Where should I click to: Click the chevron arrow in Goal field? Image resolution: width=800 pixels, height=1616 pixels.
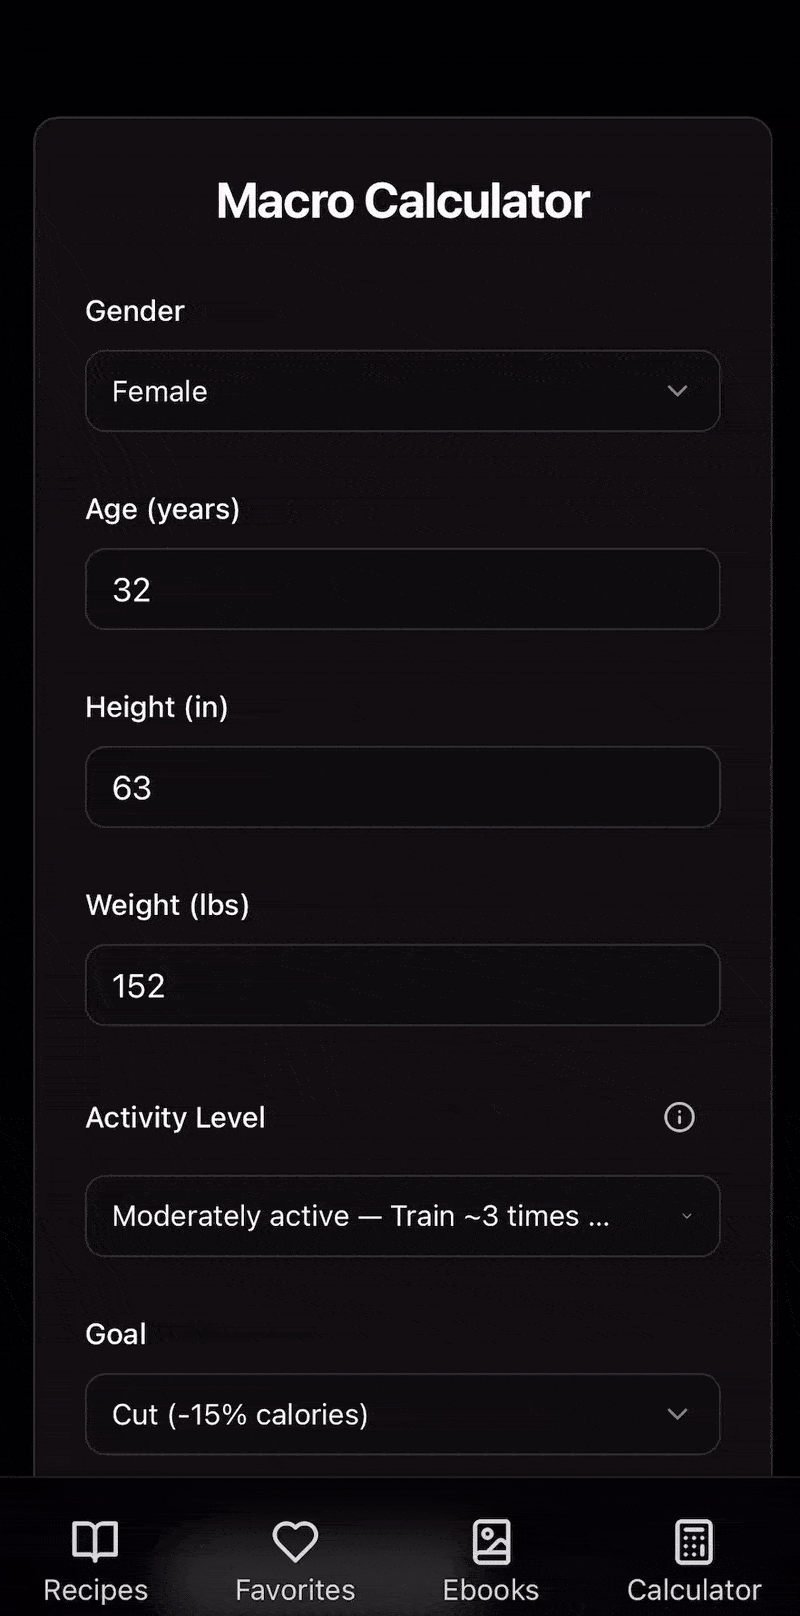pyautogui.click(x=677, y=1414)
